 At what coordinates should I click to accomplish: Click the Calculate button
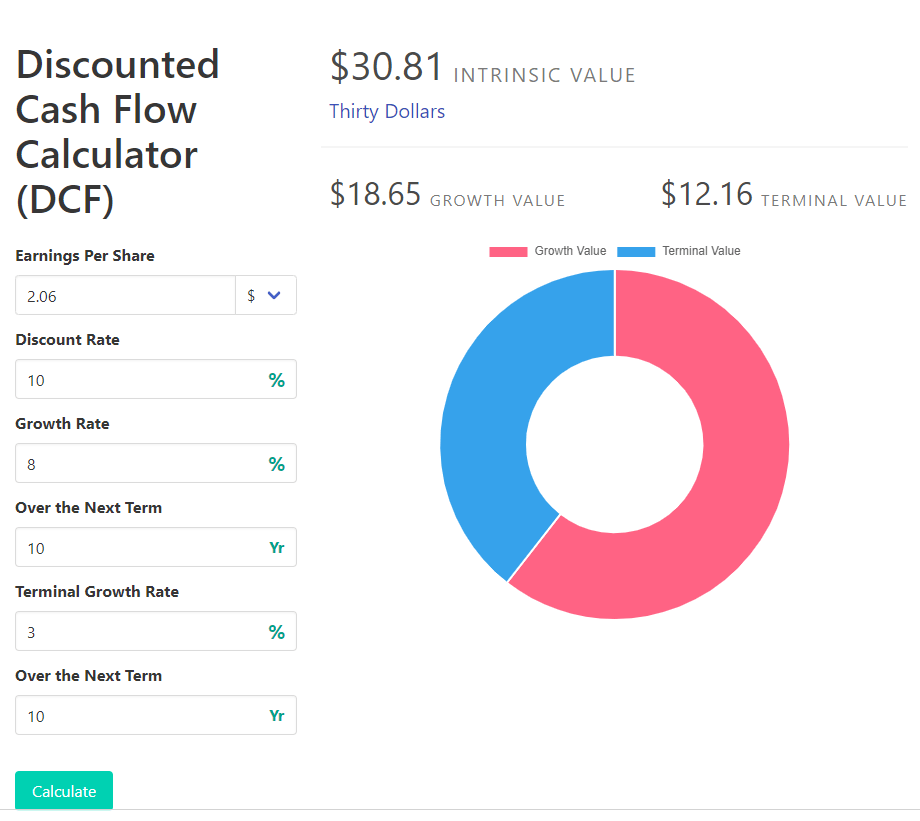63,790
